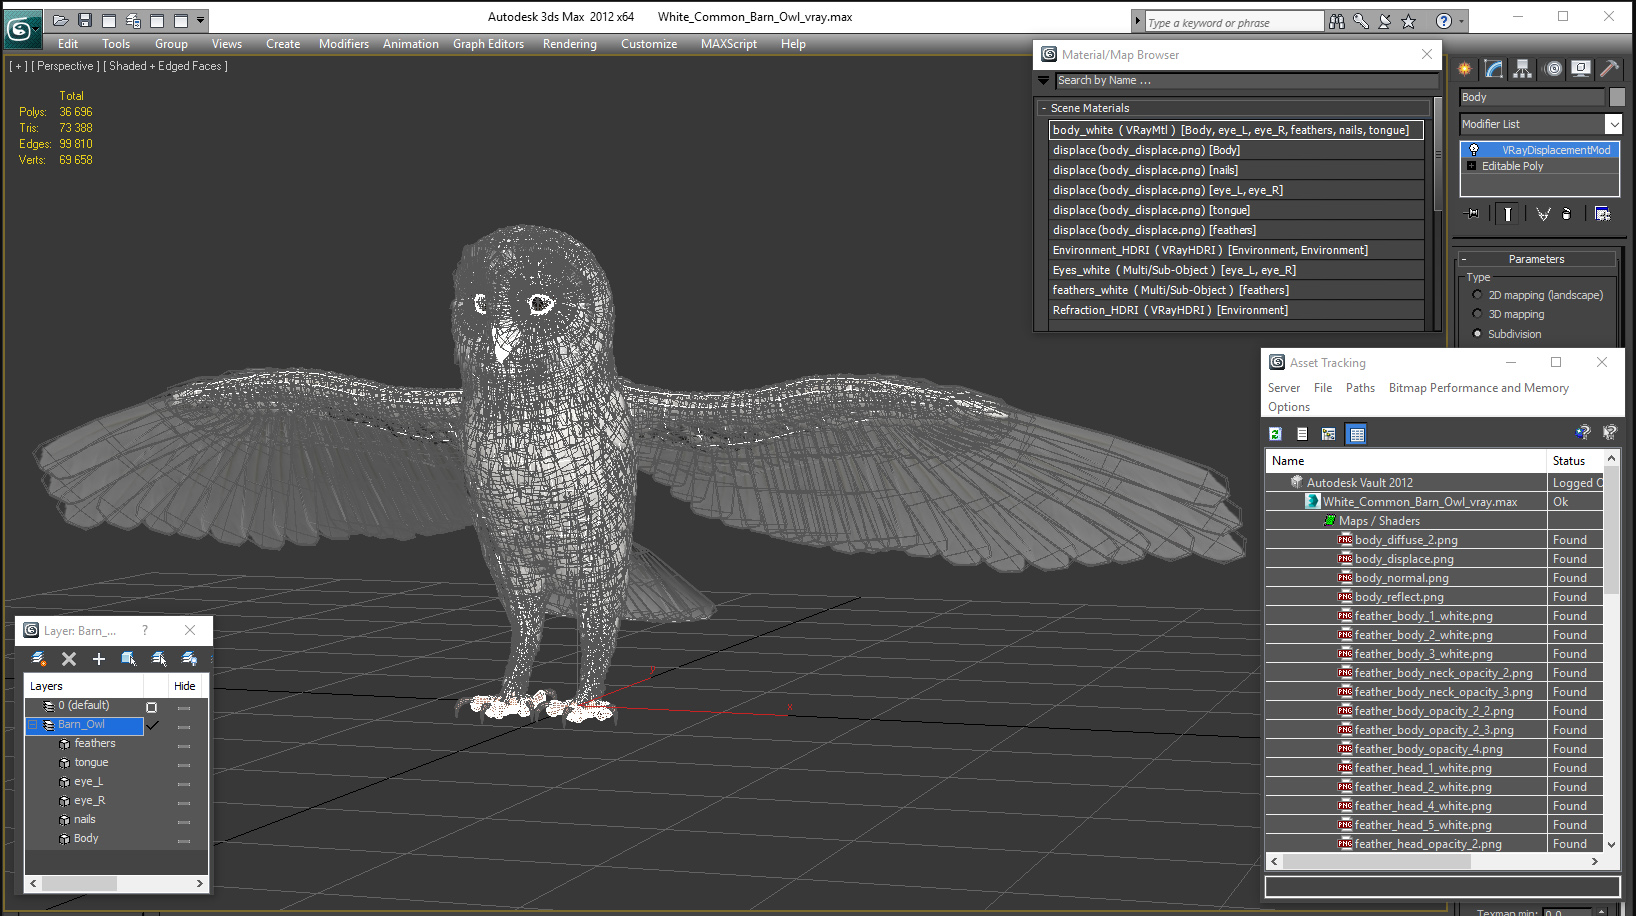1636x916 pixels.
Task: Toggle VRayDisplacementMod lightbulb on/off
Action: tap(1473, 150)
